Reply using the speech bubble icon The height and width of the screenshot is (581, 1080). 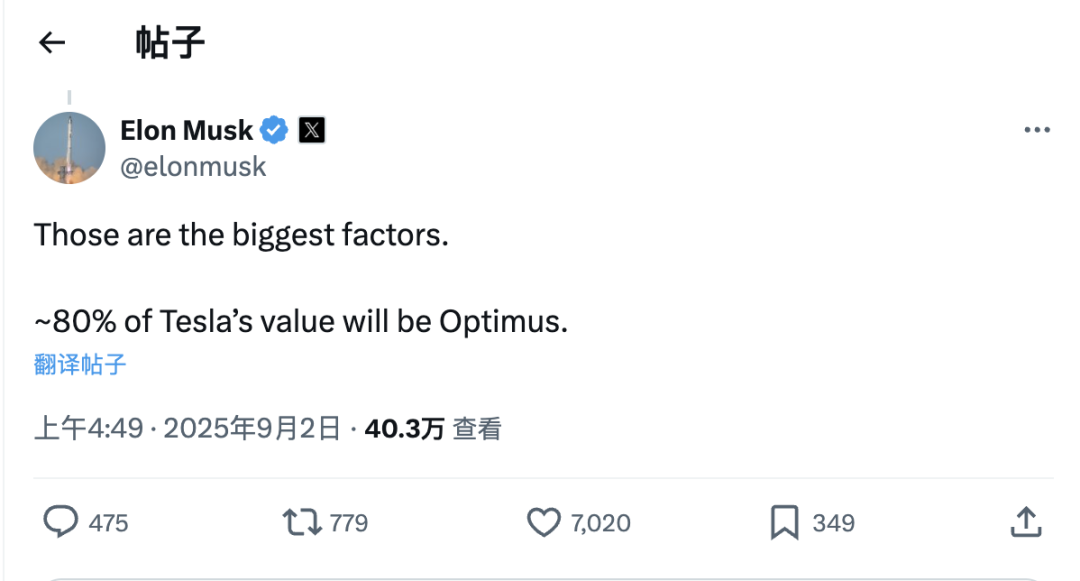(61, 521)
